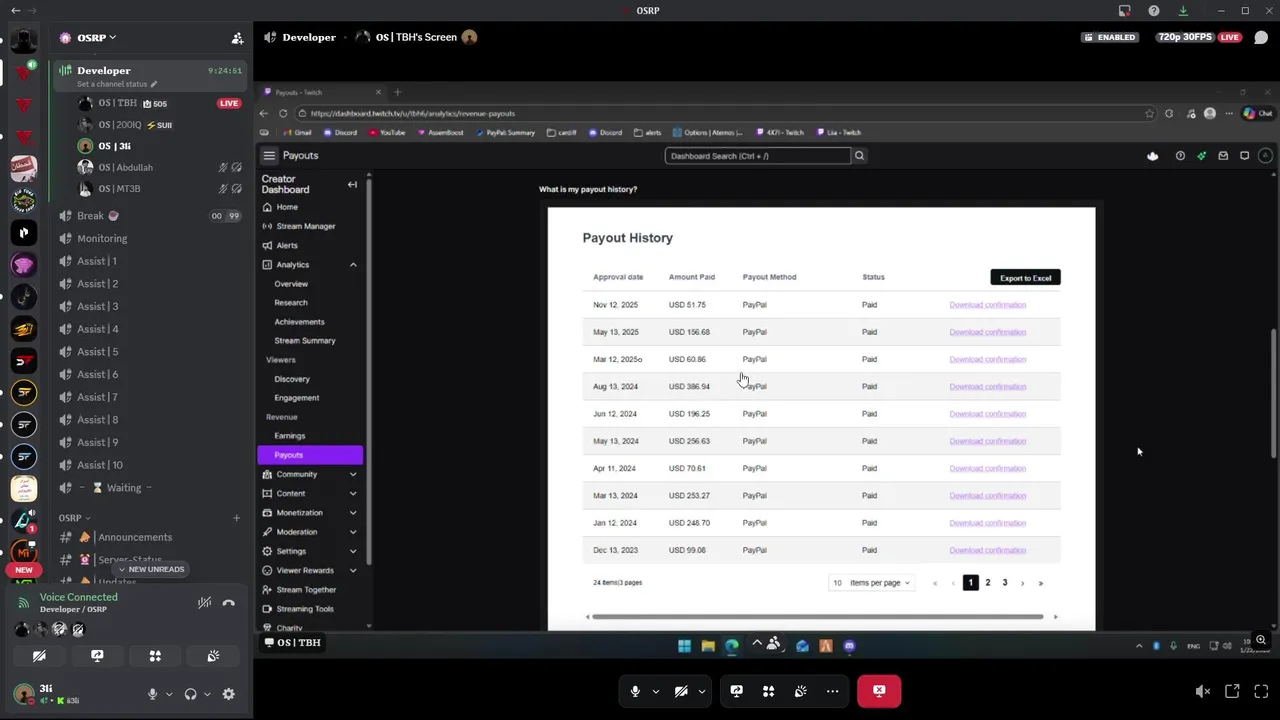Join the Break voice channel
This screenshot has width=1280, height=720.
click(150, 216)
